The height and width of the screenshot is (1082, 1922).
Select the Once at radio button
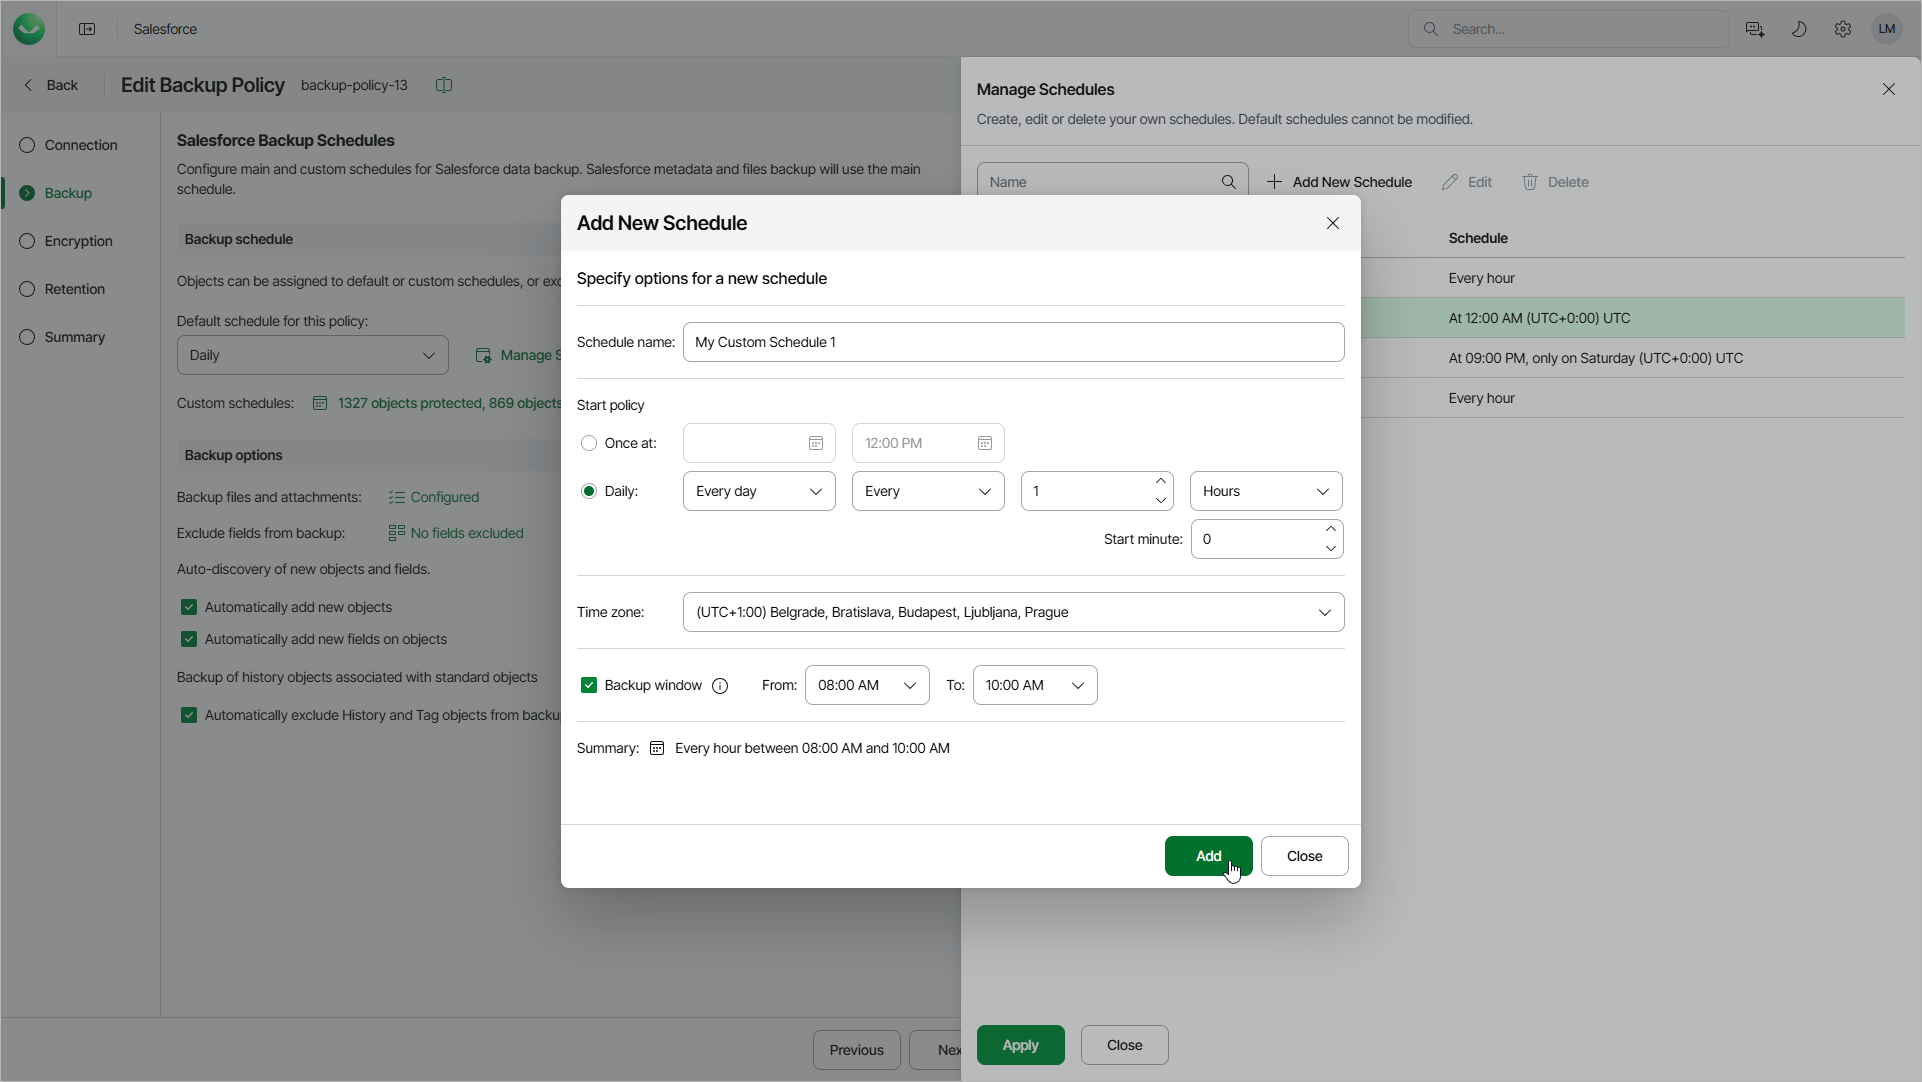pyautogui.click(x=589, y=444)
